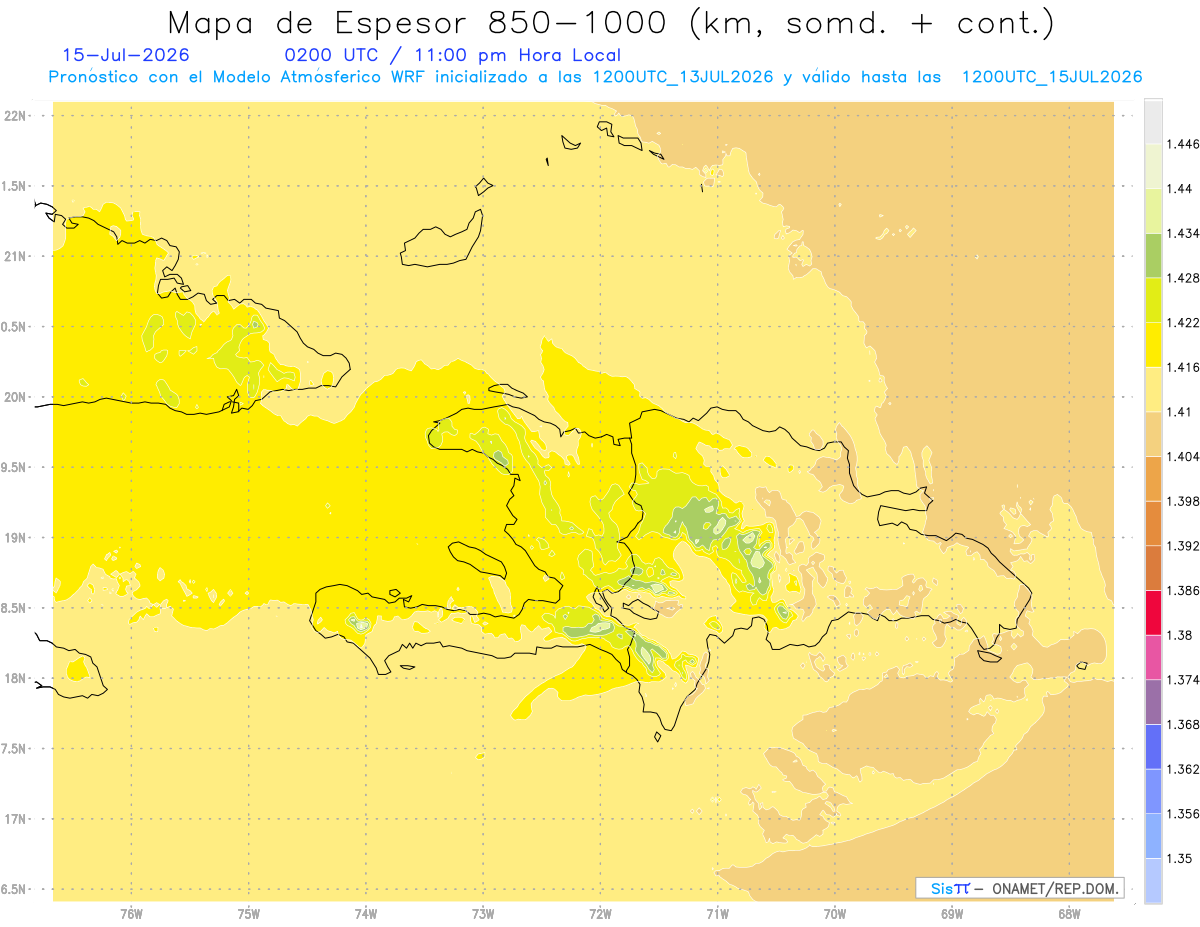Select the date label '15-Jul-2026'
This screenshot has height=927, width=1200.
click(126, 56)
